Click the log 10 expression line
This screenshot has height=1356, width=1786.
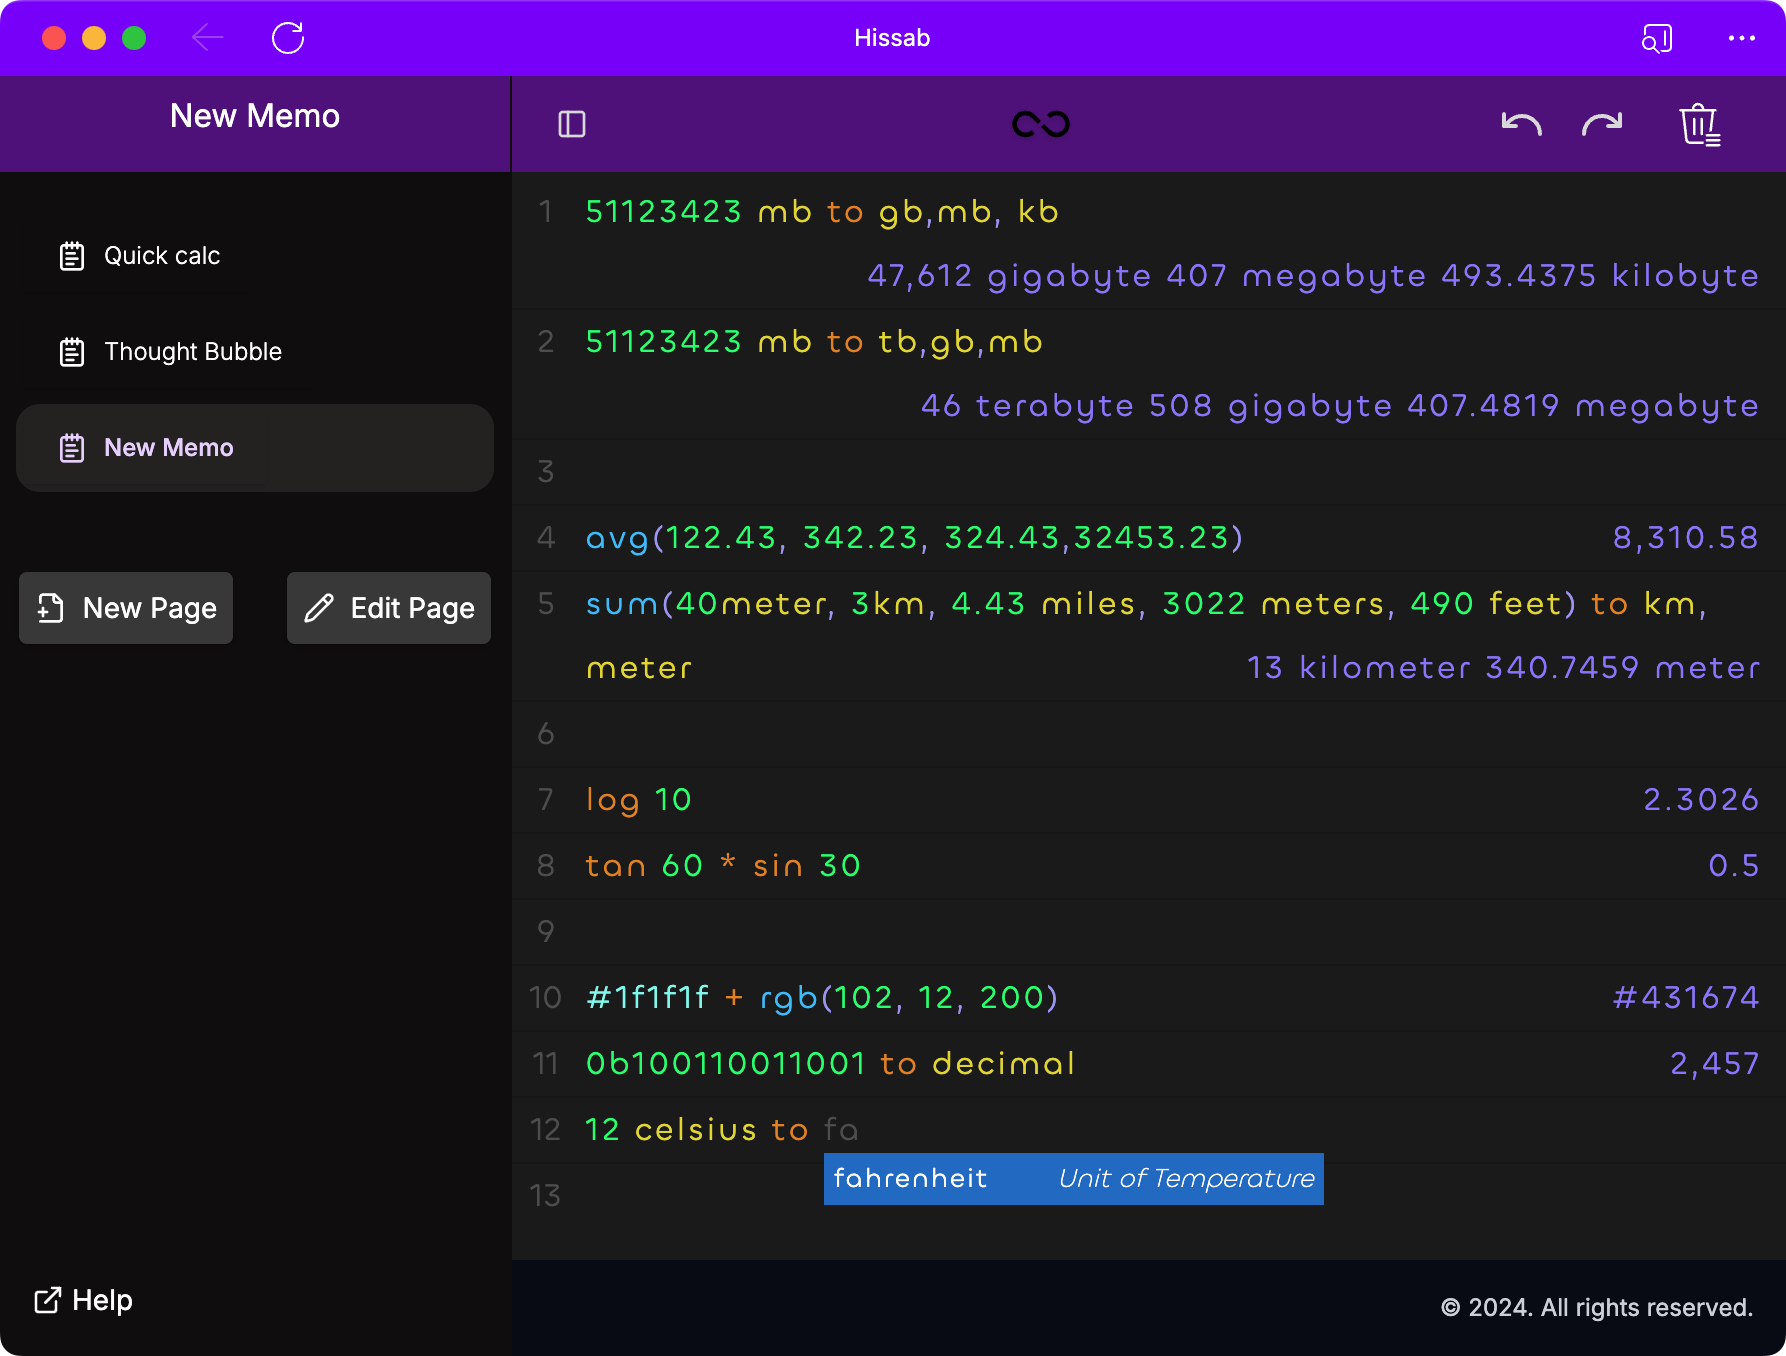pyautogui.click(x=639, y=800)
